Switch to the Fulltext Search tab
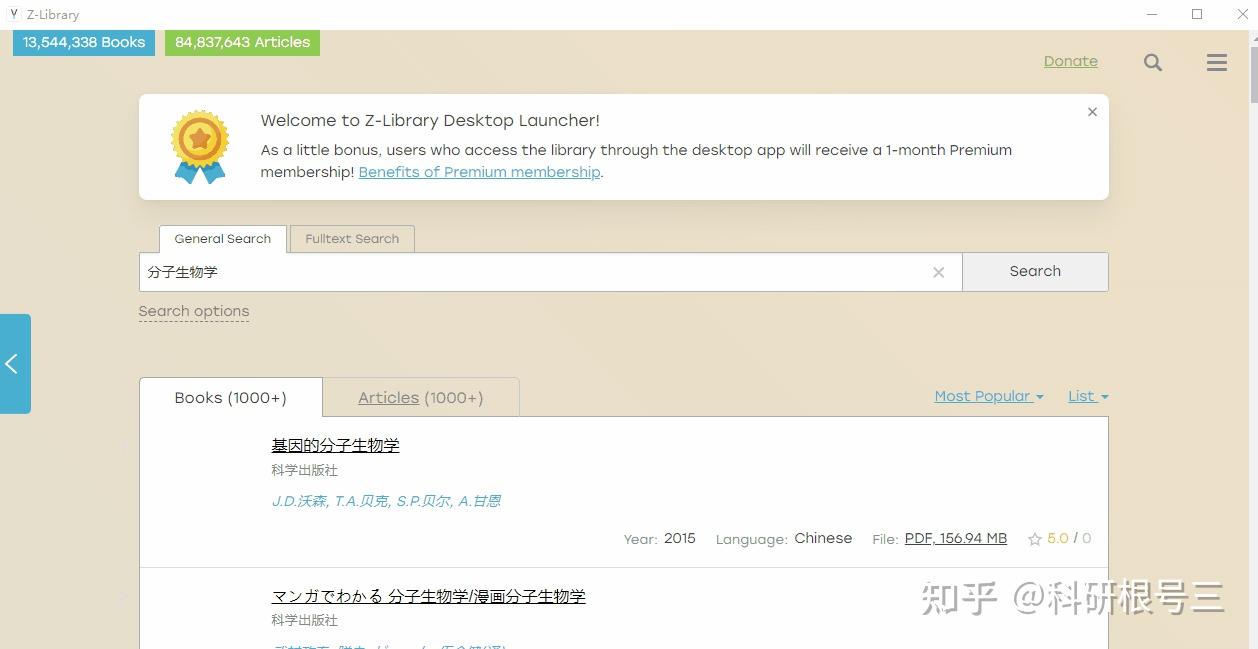The height and width of the screenshot is (649, 1258). point(352,238)
